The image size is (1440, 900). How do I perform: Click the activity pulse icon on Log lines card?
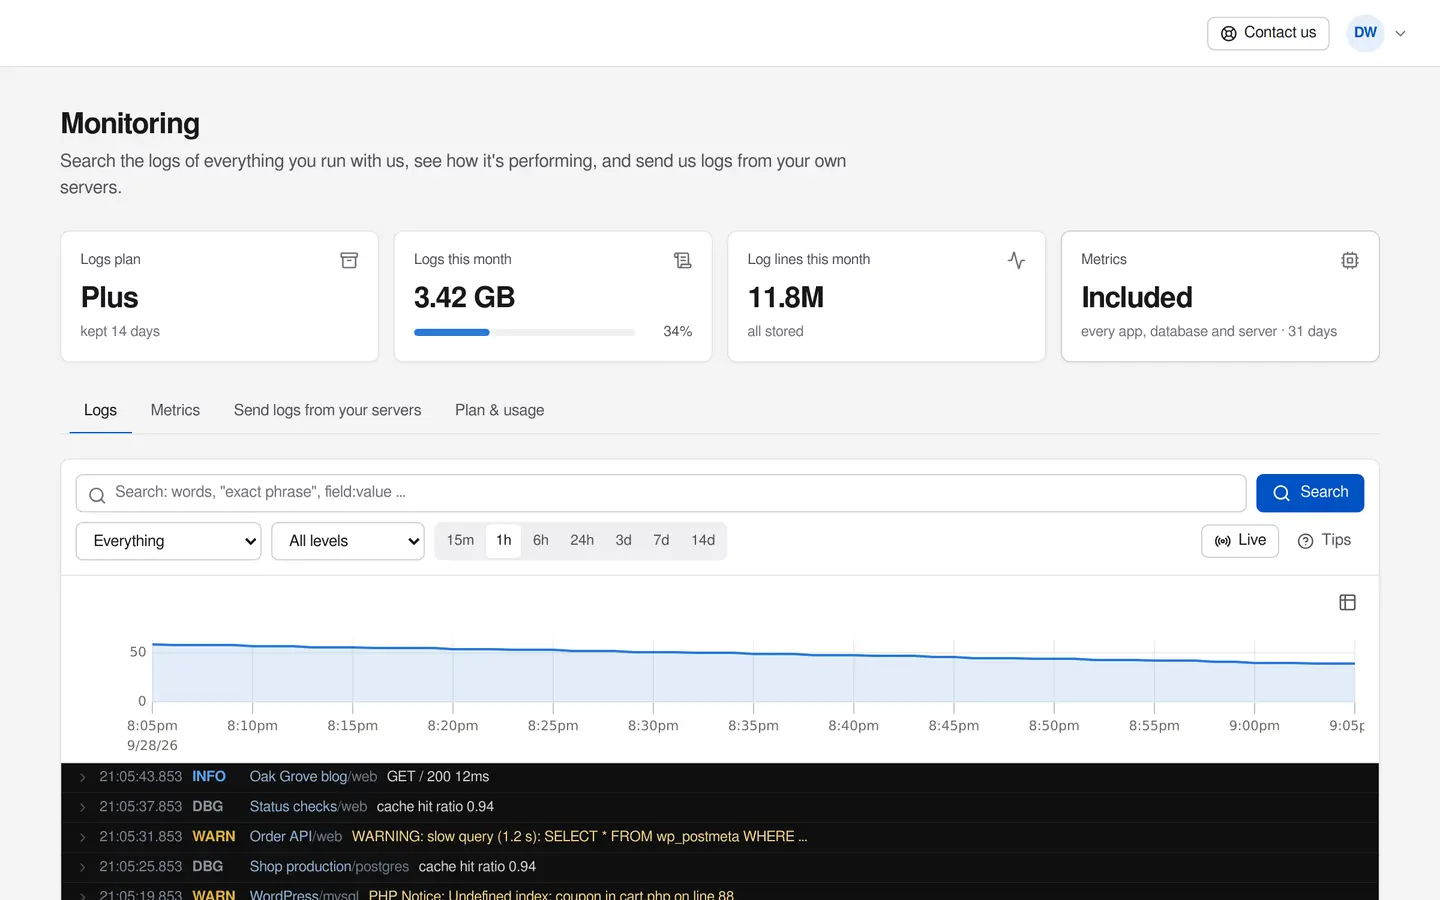point(1016,260)
